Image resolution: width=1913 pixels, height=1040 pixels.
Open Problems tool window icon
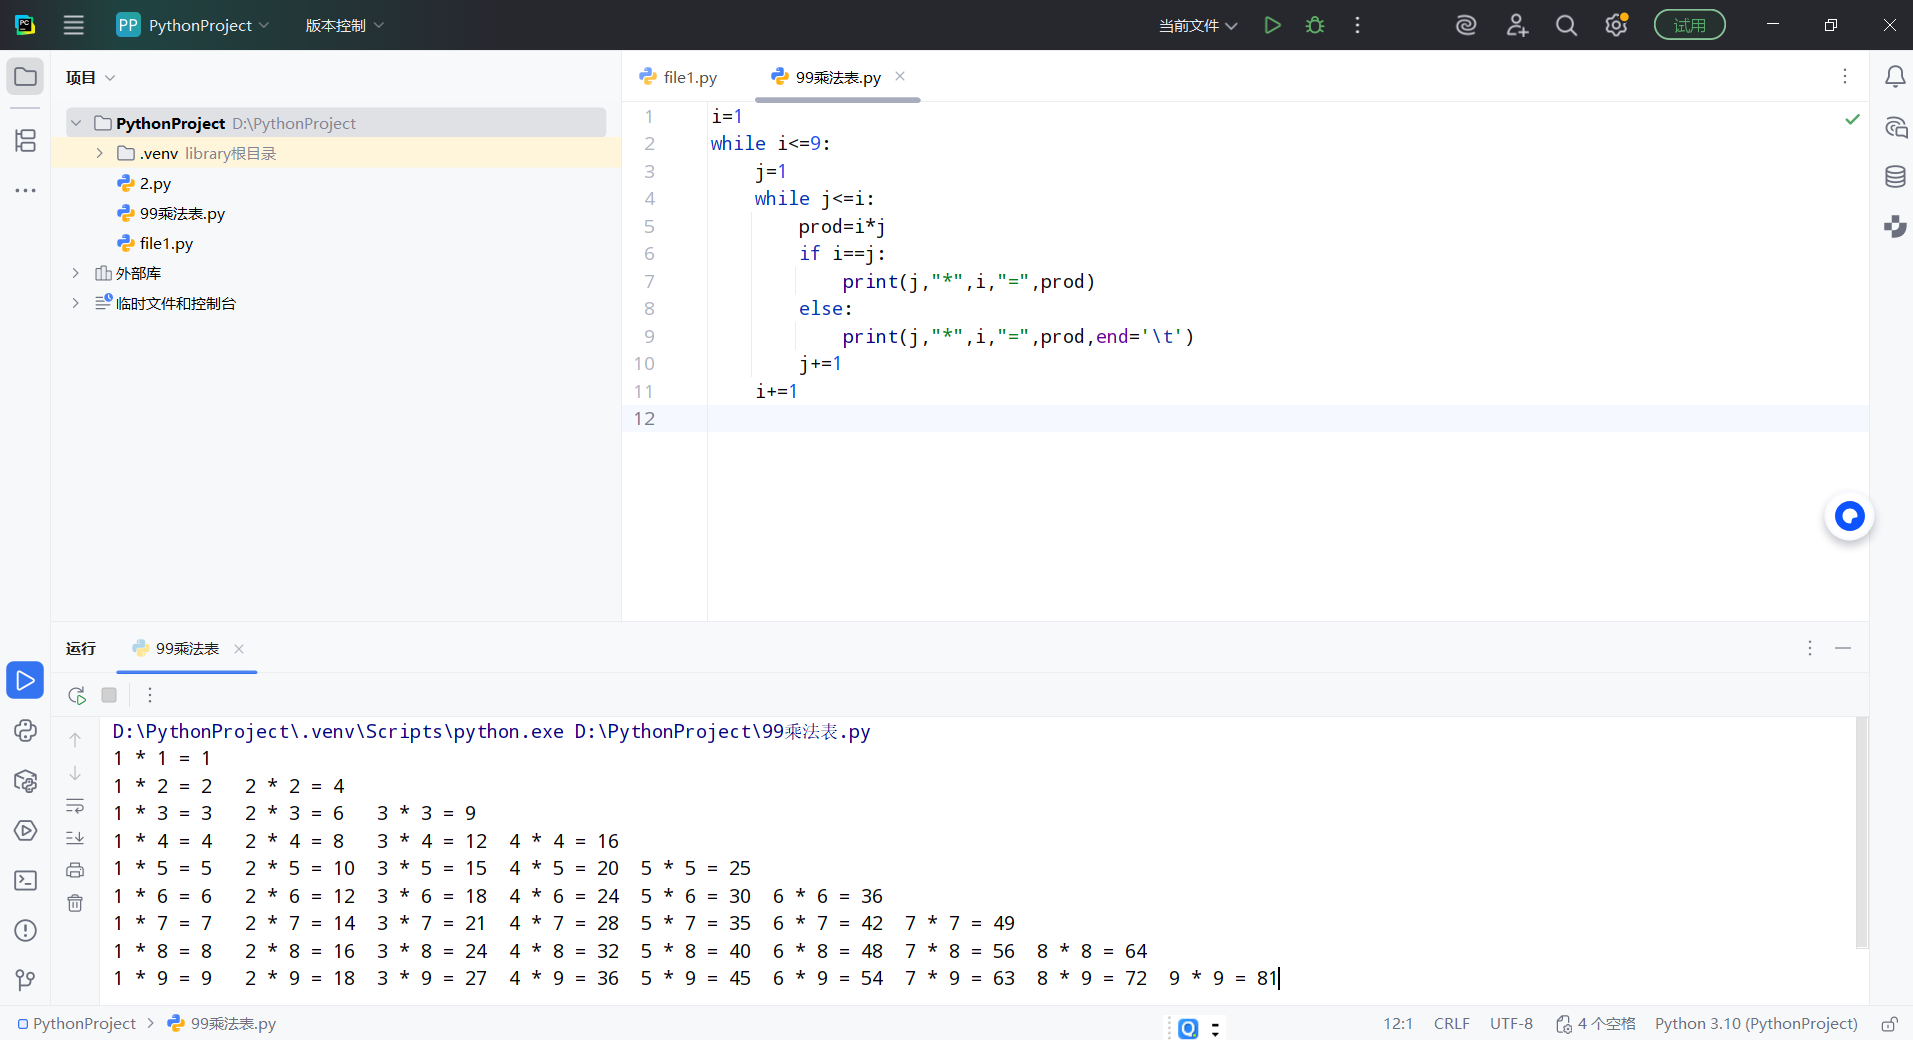tap(26, 930)
